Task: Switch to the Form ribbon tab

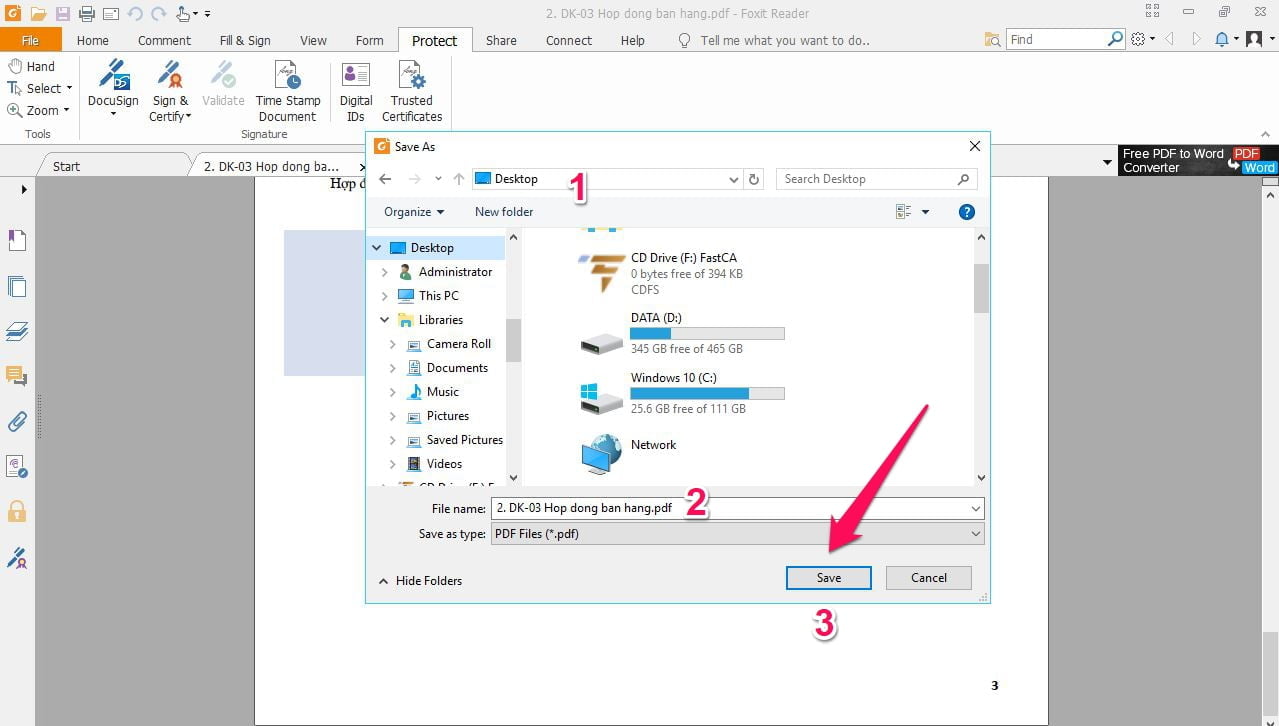Action: [x=369, y=40]
